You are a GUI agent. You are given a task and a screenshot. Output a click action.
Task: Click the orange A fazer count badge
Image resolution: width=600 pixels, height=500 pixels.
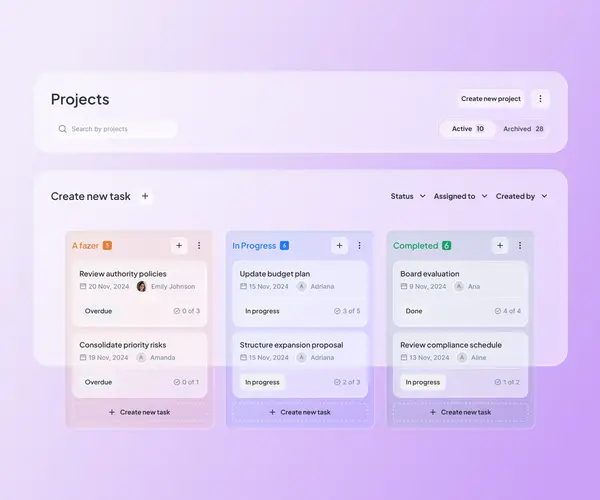108,245
